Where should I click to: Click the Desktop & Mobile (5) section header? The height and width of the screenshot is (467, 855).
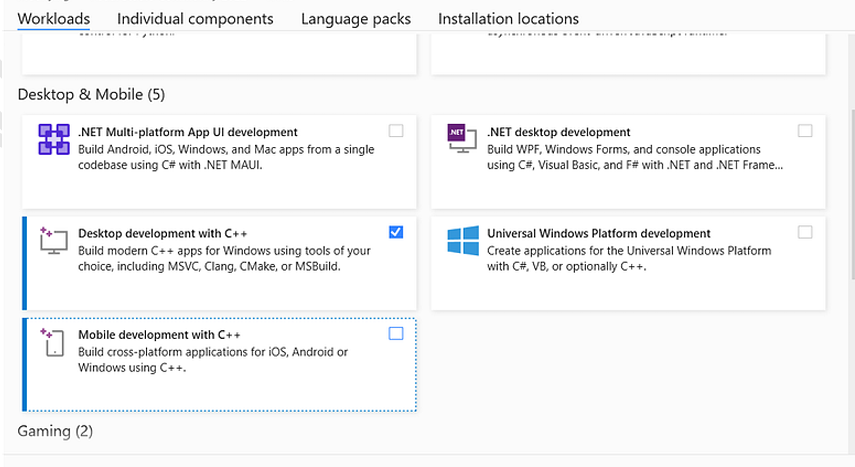click(x=91, y=95)
